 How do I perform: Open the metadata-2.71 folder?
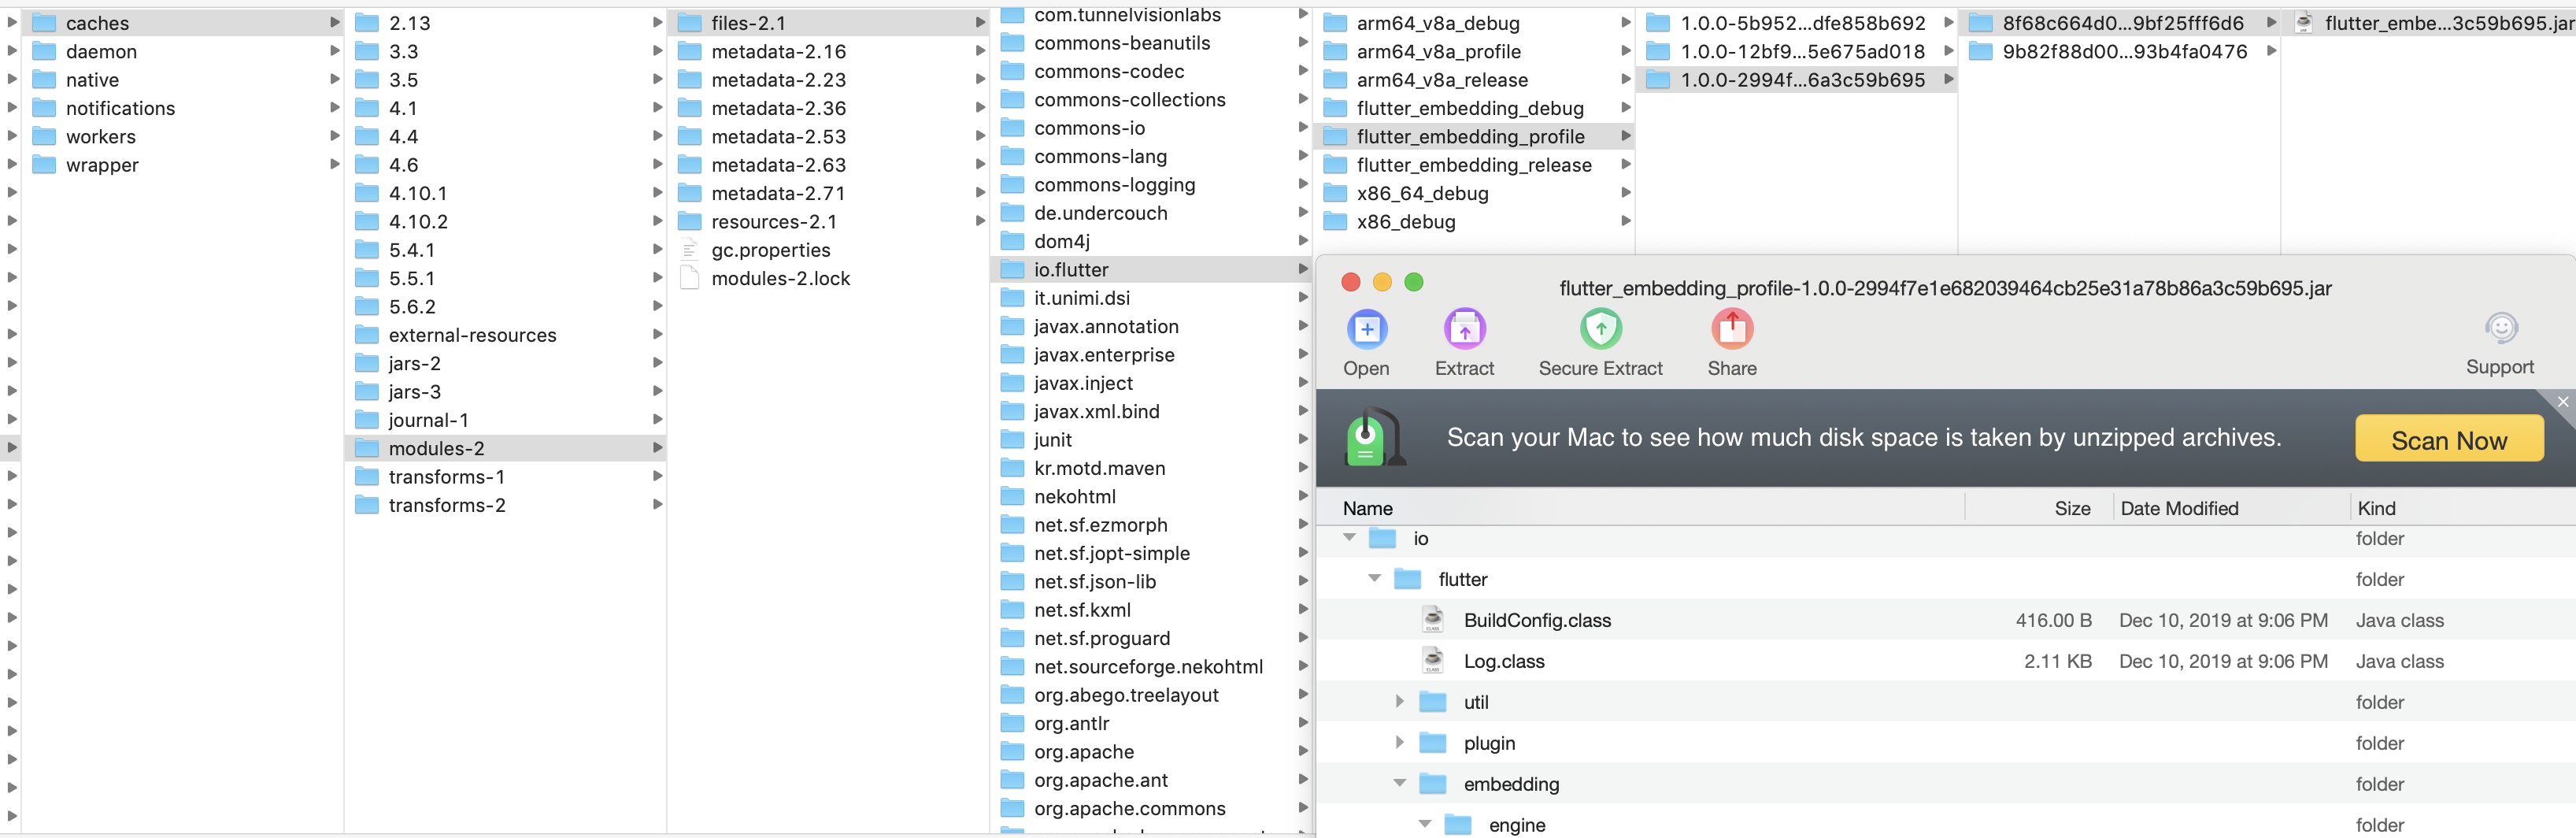(828, 193)
